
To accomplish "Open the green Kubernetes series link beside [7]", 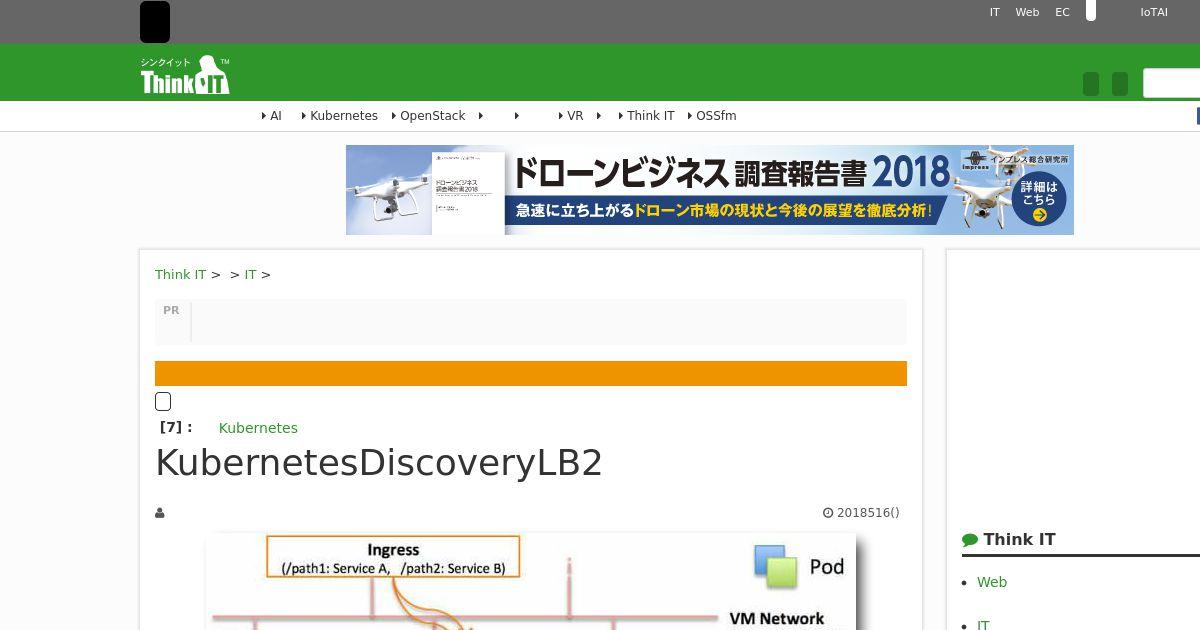I will (x=258, y=428).
